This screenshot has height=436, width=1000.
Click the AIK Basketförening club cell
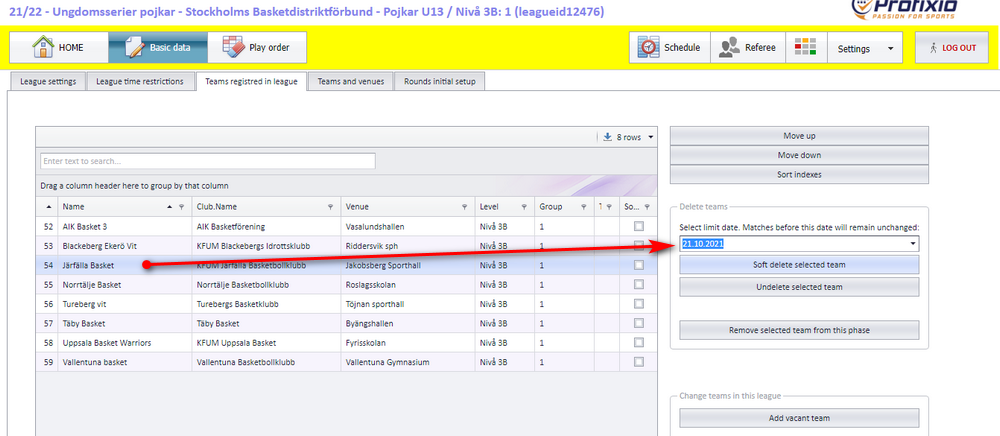(266, 226)
